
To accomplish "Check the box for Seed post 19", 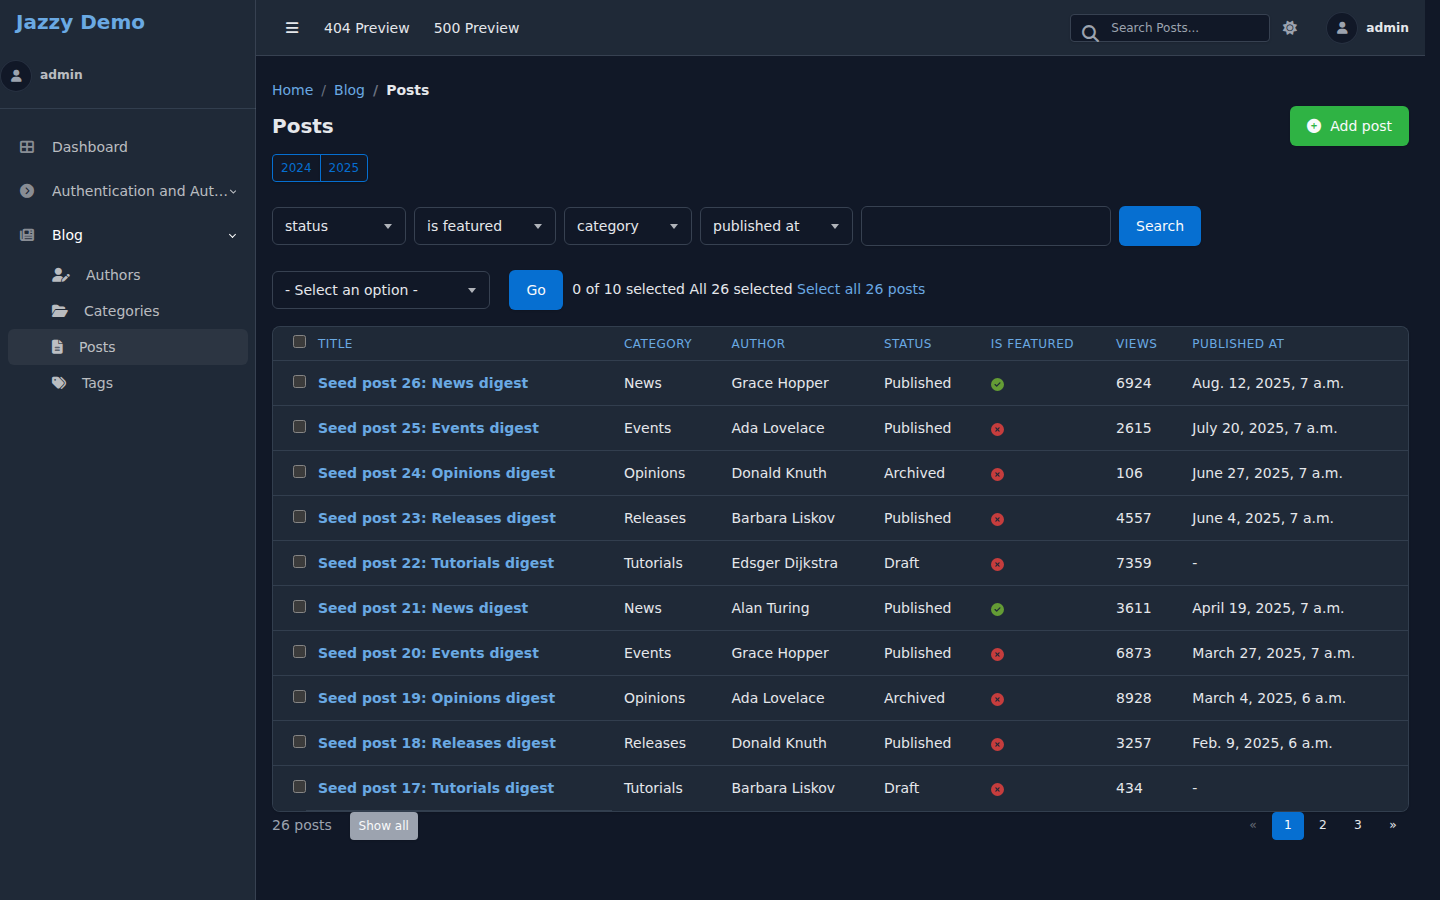I will pyautogui.click(x=299, y=697).
